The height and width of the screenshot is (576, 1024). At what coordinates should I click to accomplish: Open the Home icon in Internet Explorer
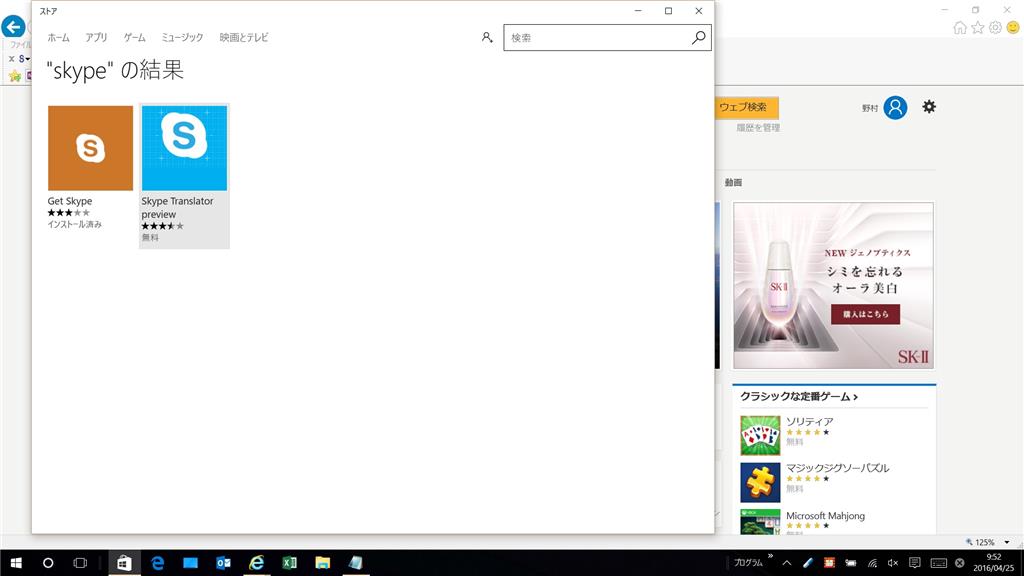960,27
